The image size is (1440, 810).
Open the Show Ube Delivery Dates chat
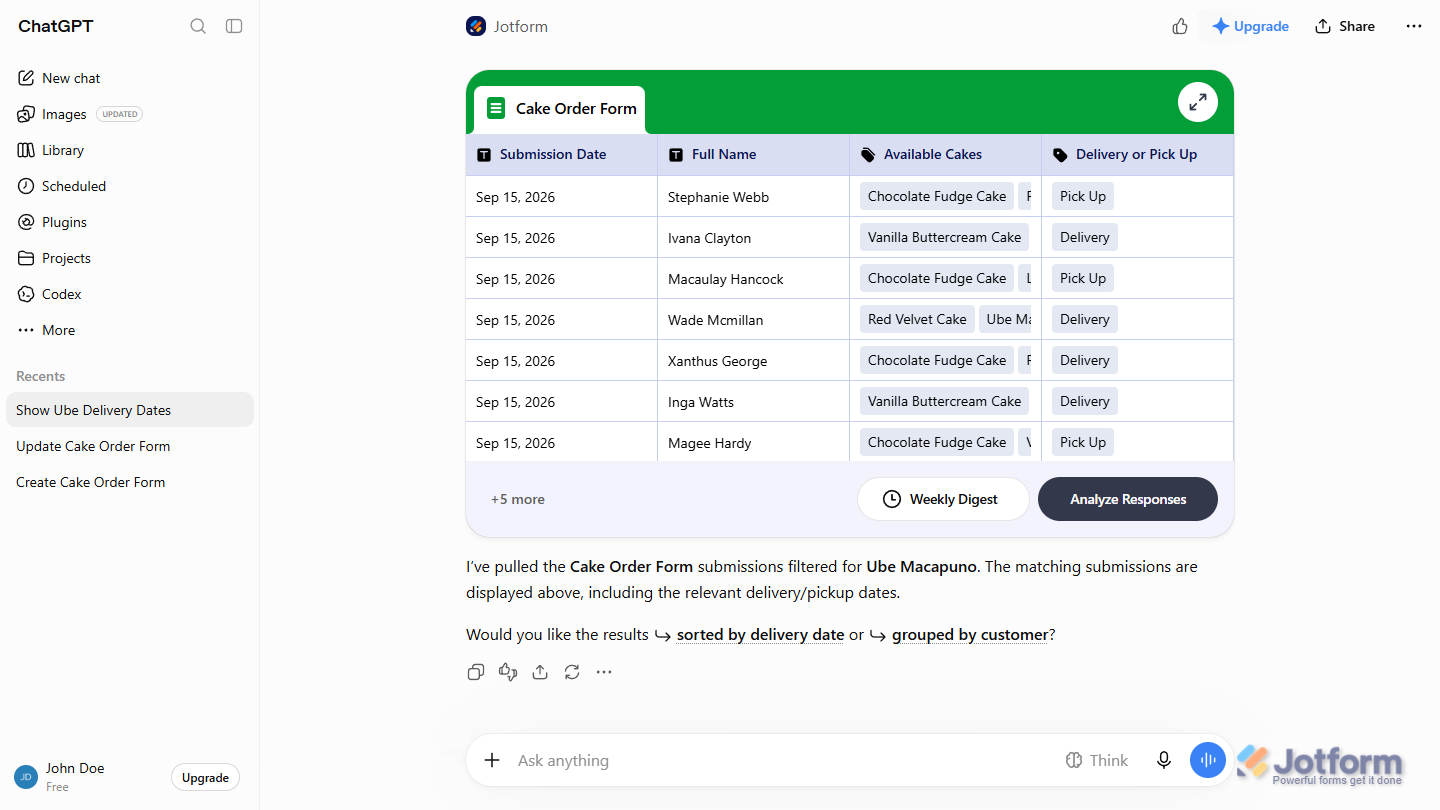(x=130, y=410)
